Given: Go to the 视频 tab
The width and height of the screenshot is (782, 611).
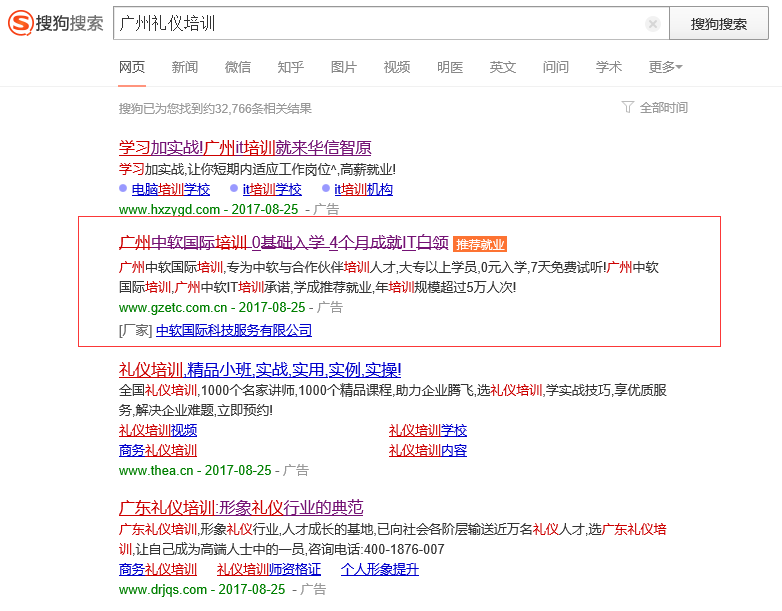Looking at the screenshot, I should tap(397, 67).
